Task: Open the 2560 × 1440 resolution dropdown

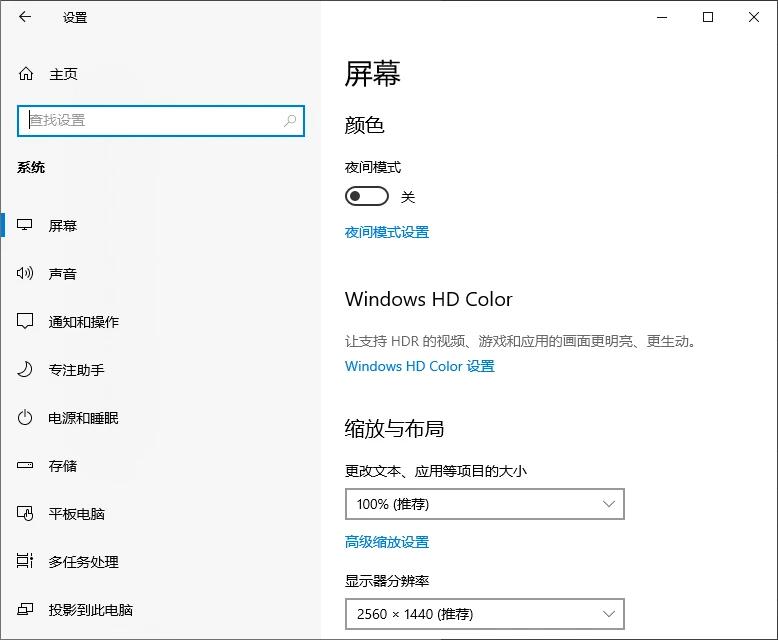Action: [x=484, y=614]
